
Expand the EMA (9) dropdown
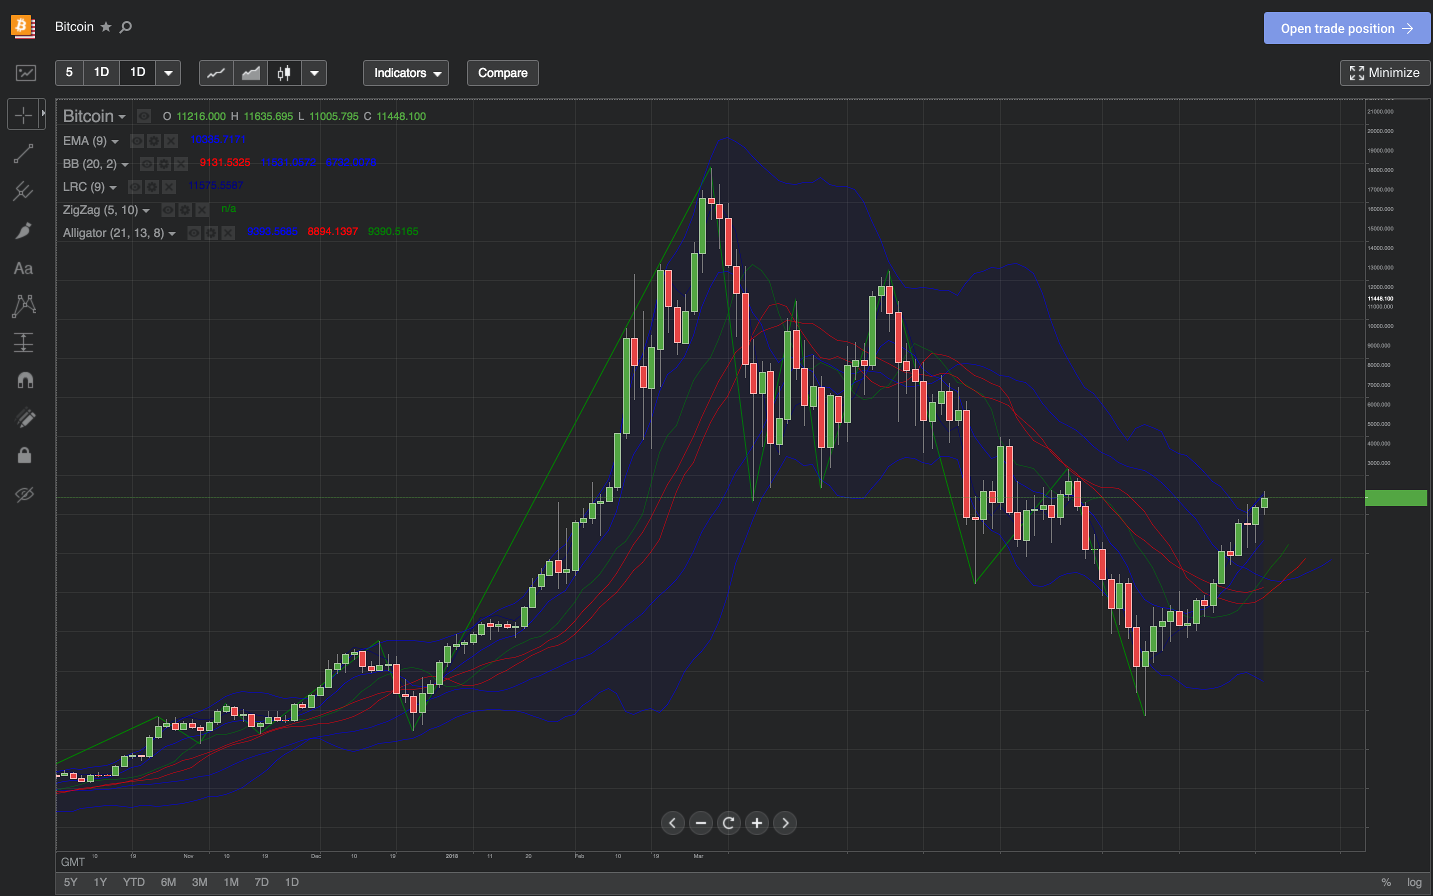pos(115,142)
